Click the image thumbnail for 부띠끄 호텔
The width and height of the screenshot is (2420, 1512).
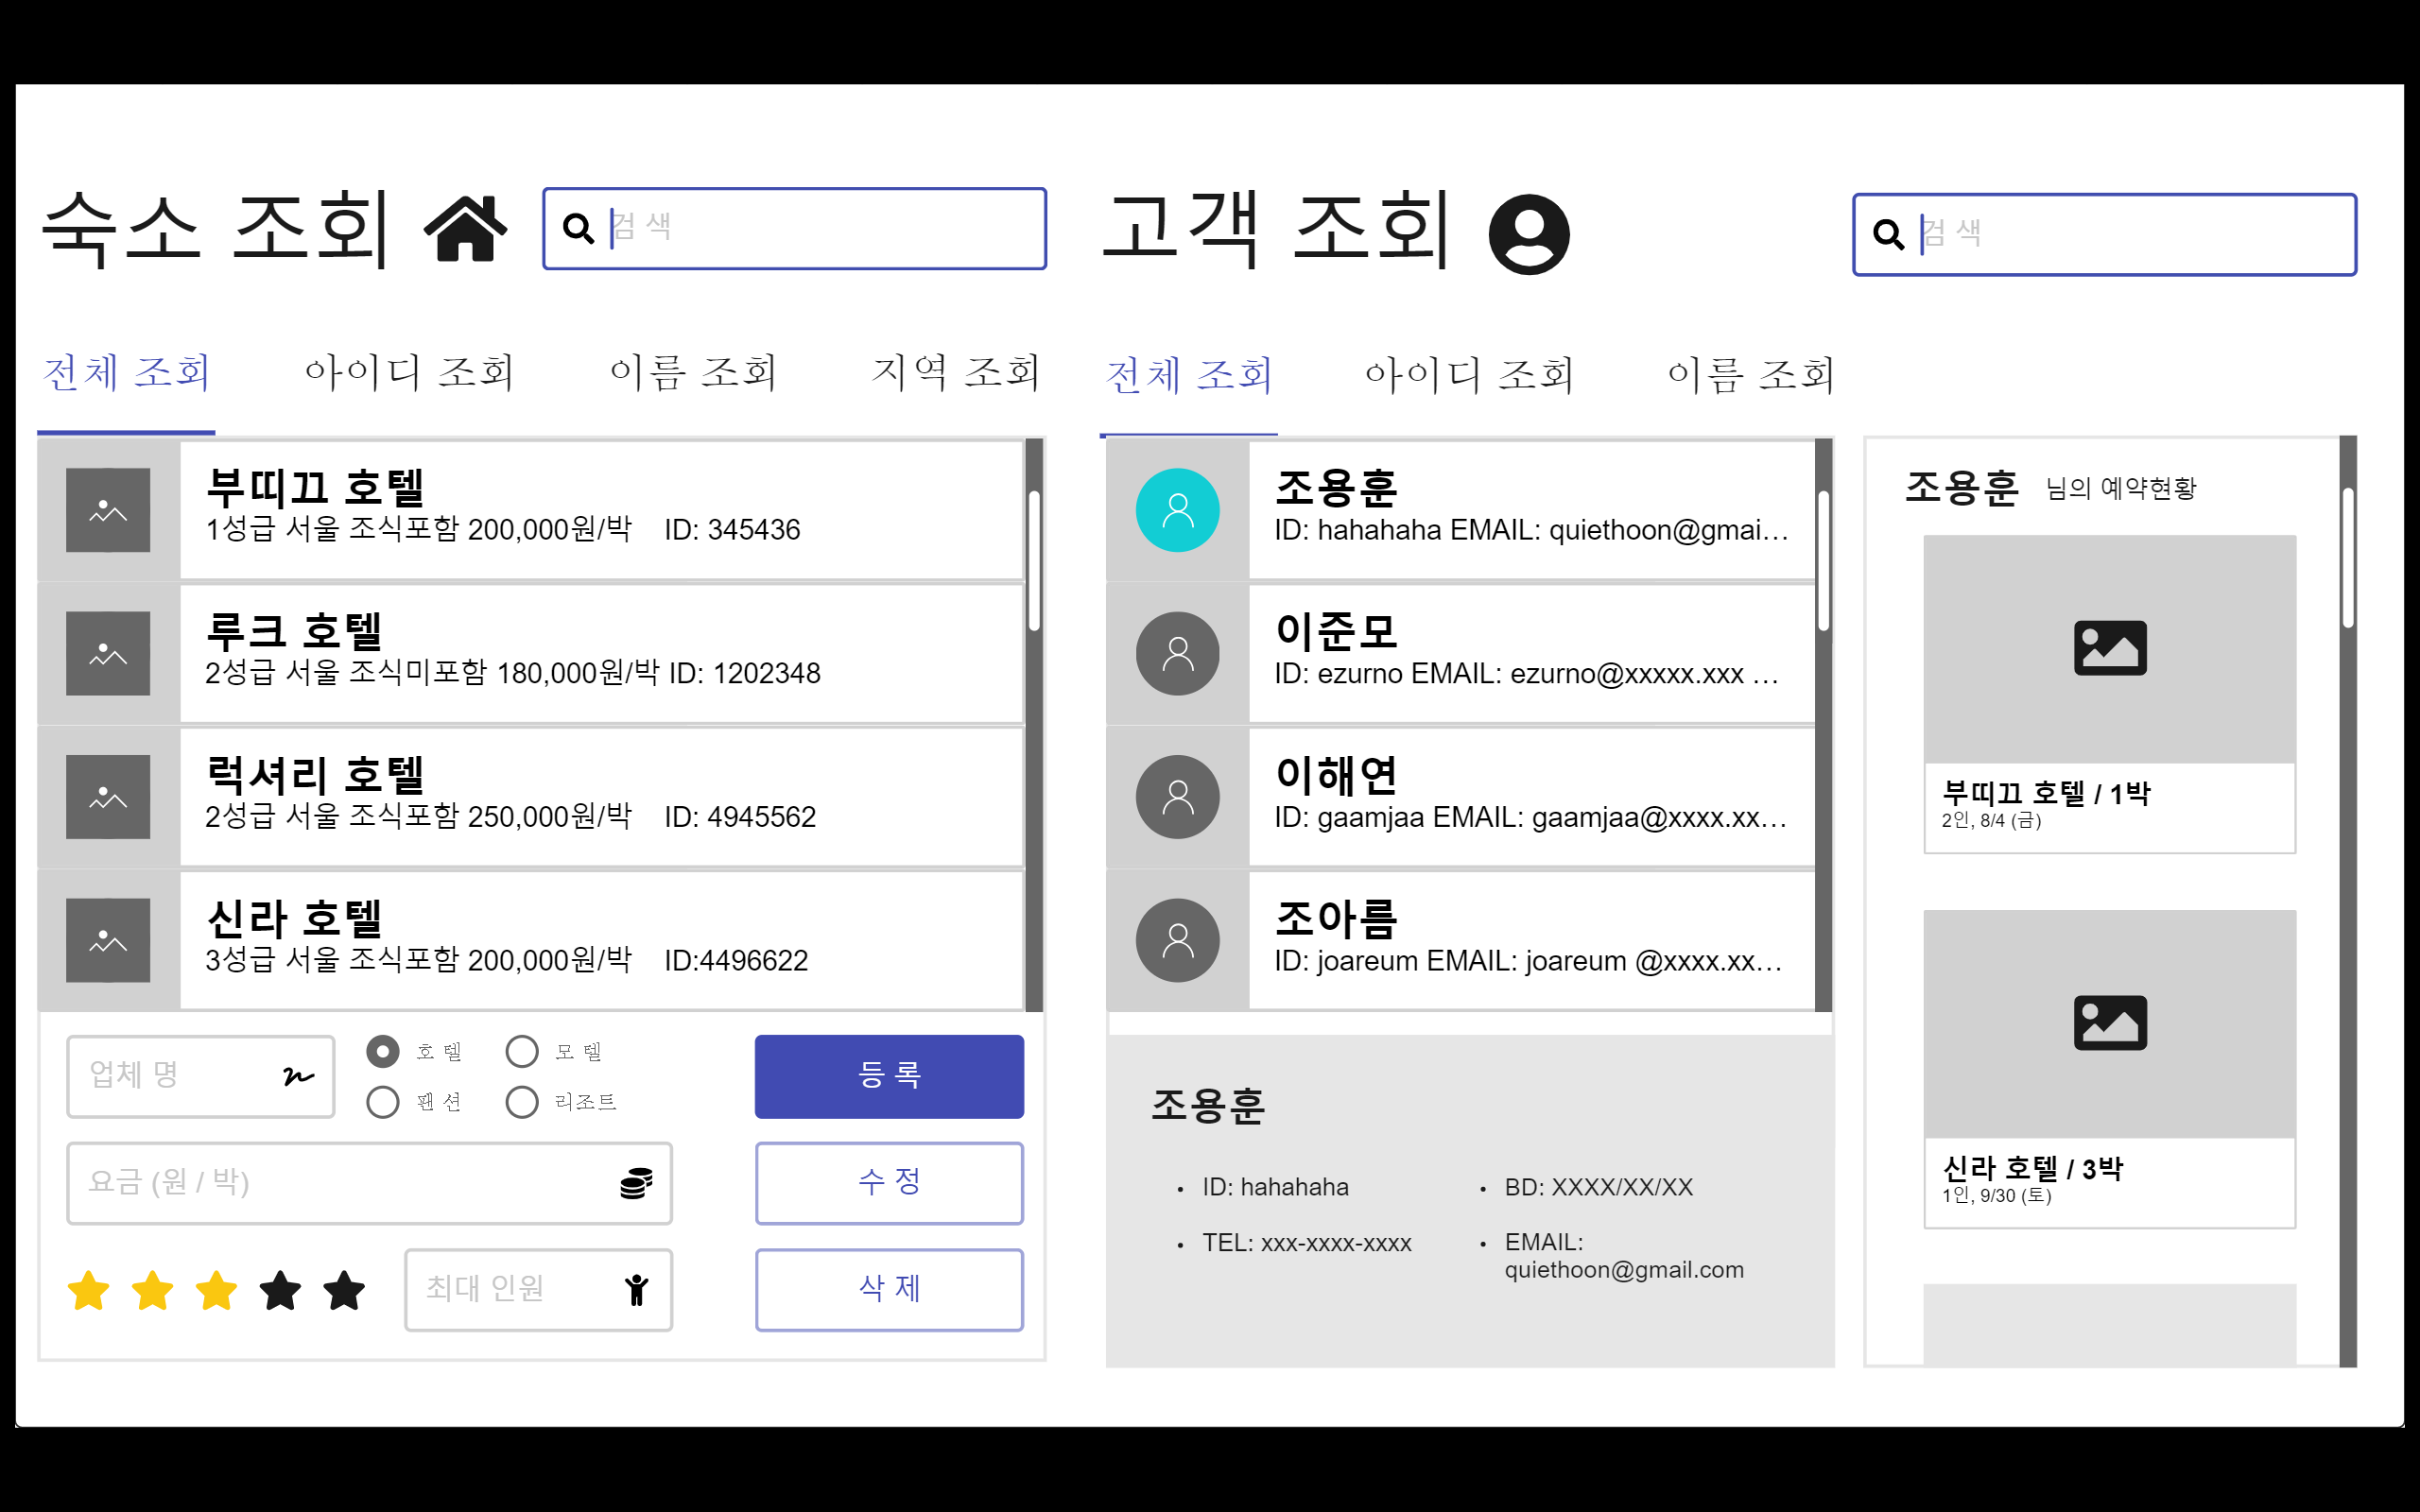tap(108, 510)
